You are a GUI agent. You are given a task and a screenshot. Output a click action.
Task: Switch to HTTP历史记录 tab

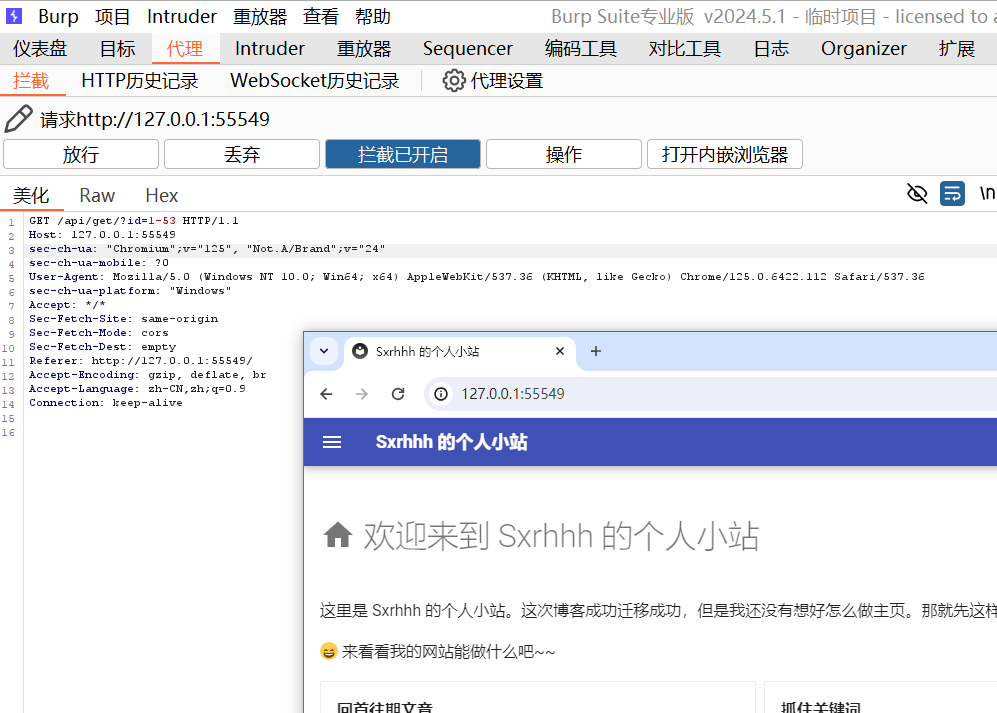140,81
